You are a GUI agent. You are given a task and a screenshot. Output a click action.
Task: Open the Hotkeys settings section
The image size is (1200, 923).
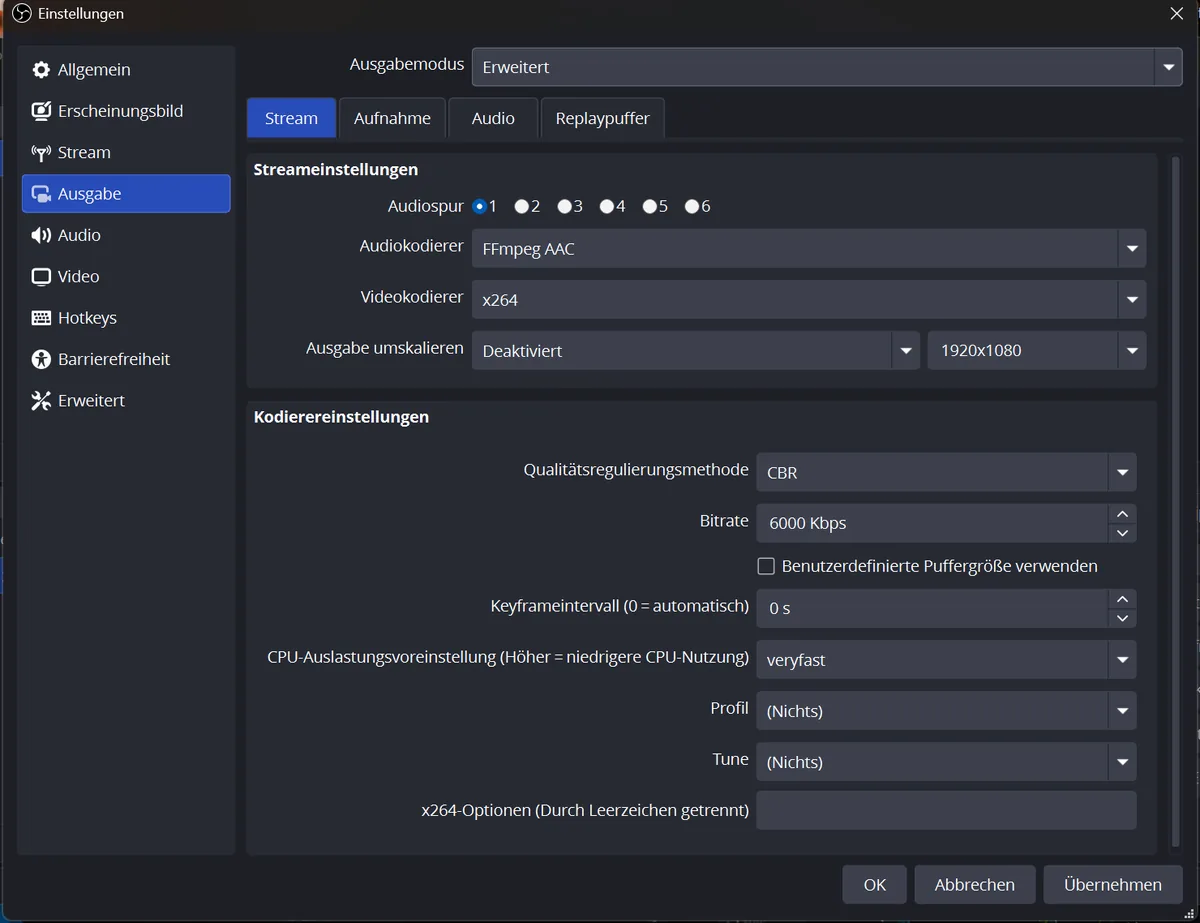126,318
